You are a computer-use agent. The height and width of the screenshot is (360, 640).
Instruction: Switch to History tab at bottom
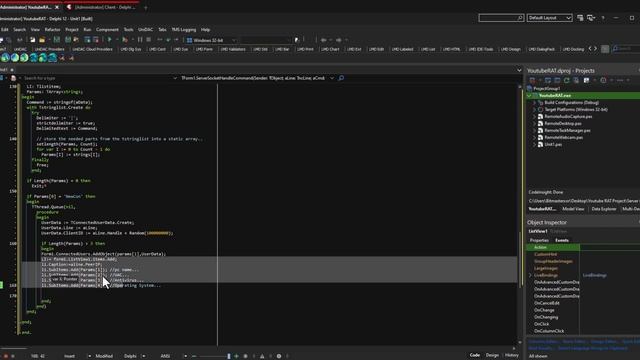click(511, 355)
